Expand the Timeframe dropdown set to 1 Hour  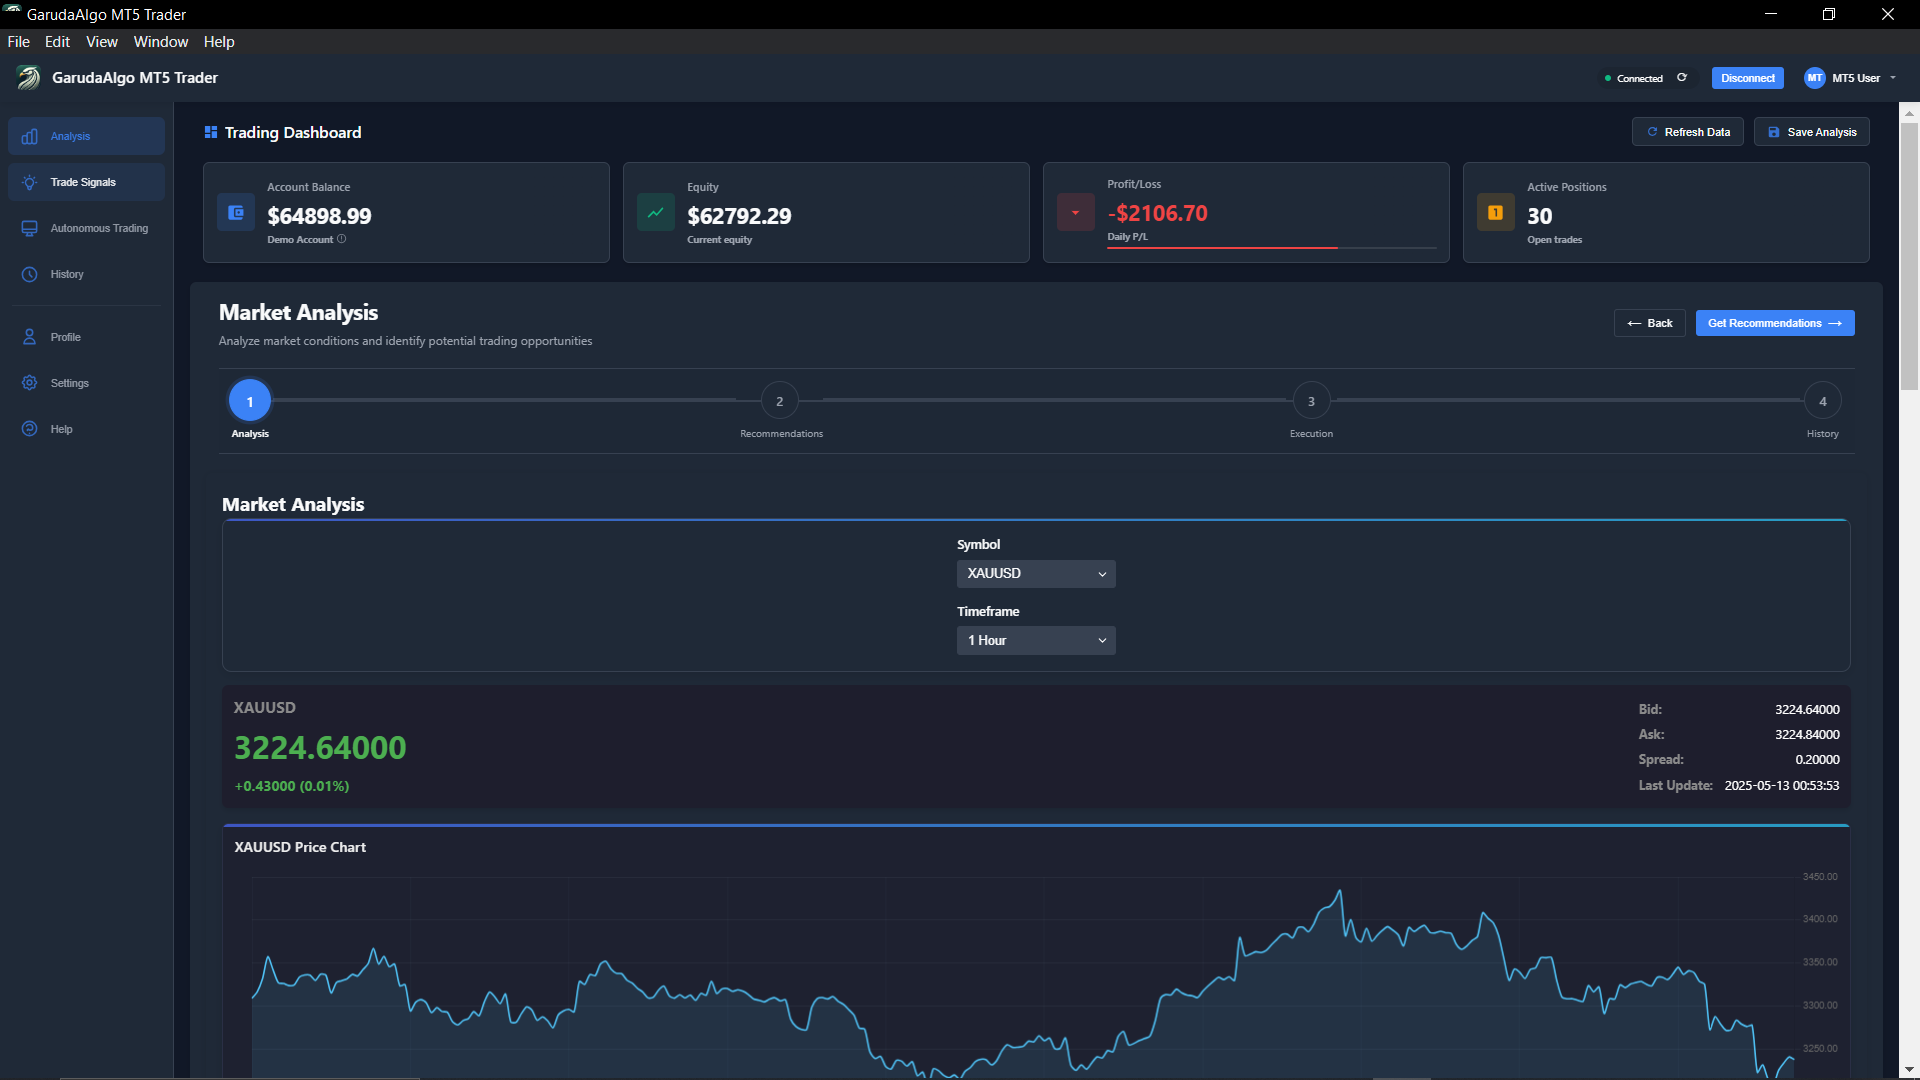click(1036, 640)
